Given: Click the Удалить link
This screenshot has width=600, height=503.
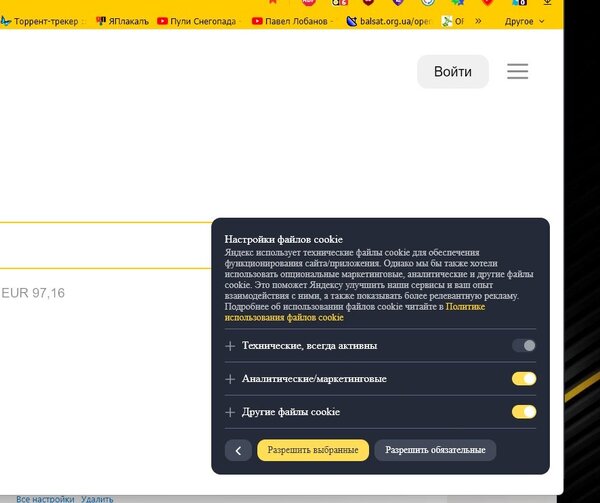Looking at the screenshot, I should click(97, 499).
